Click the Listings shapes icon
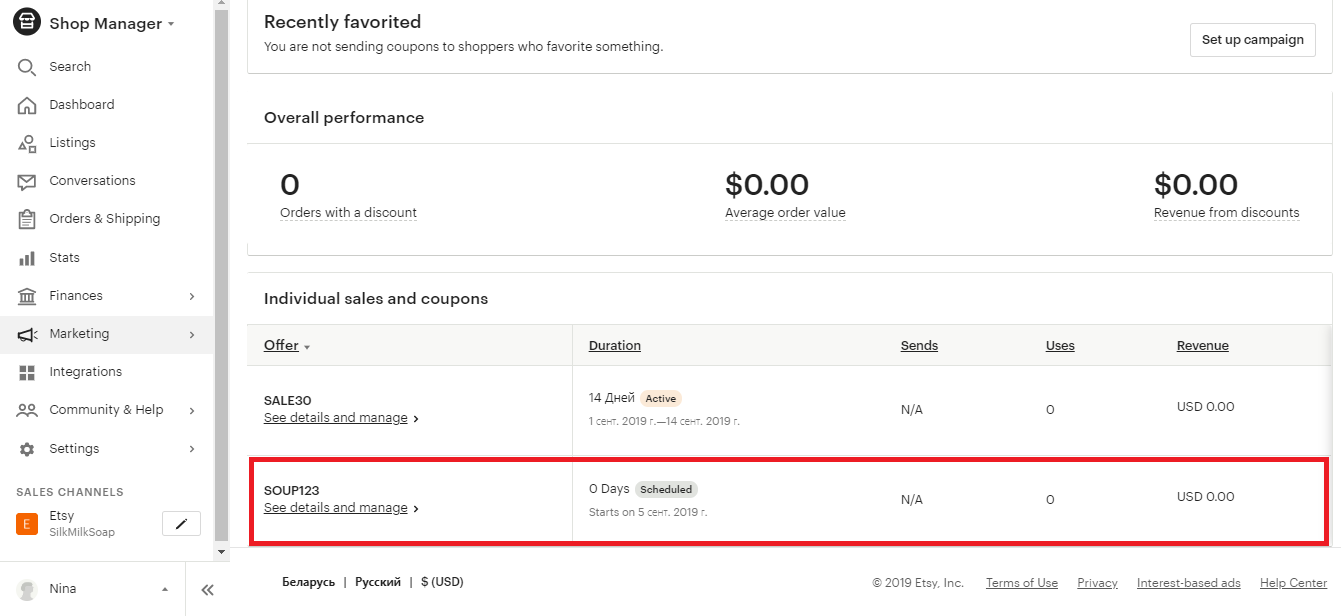Screen dimensions: 1341x616 [x=27, y=143]
